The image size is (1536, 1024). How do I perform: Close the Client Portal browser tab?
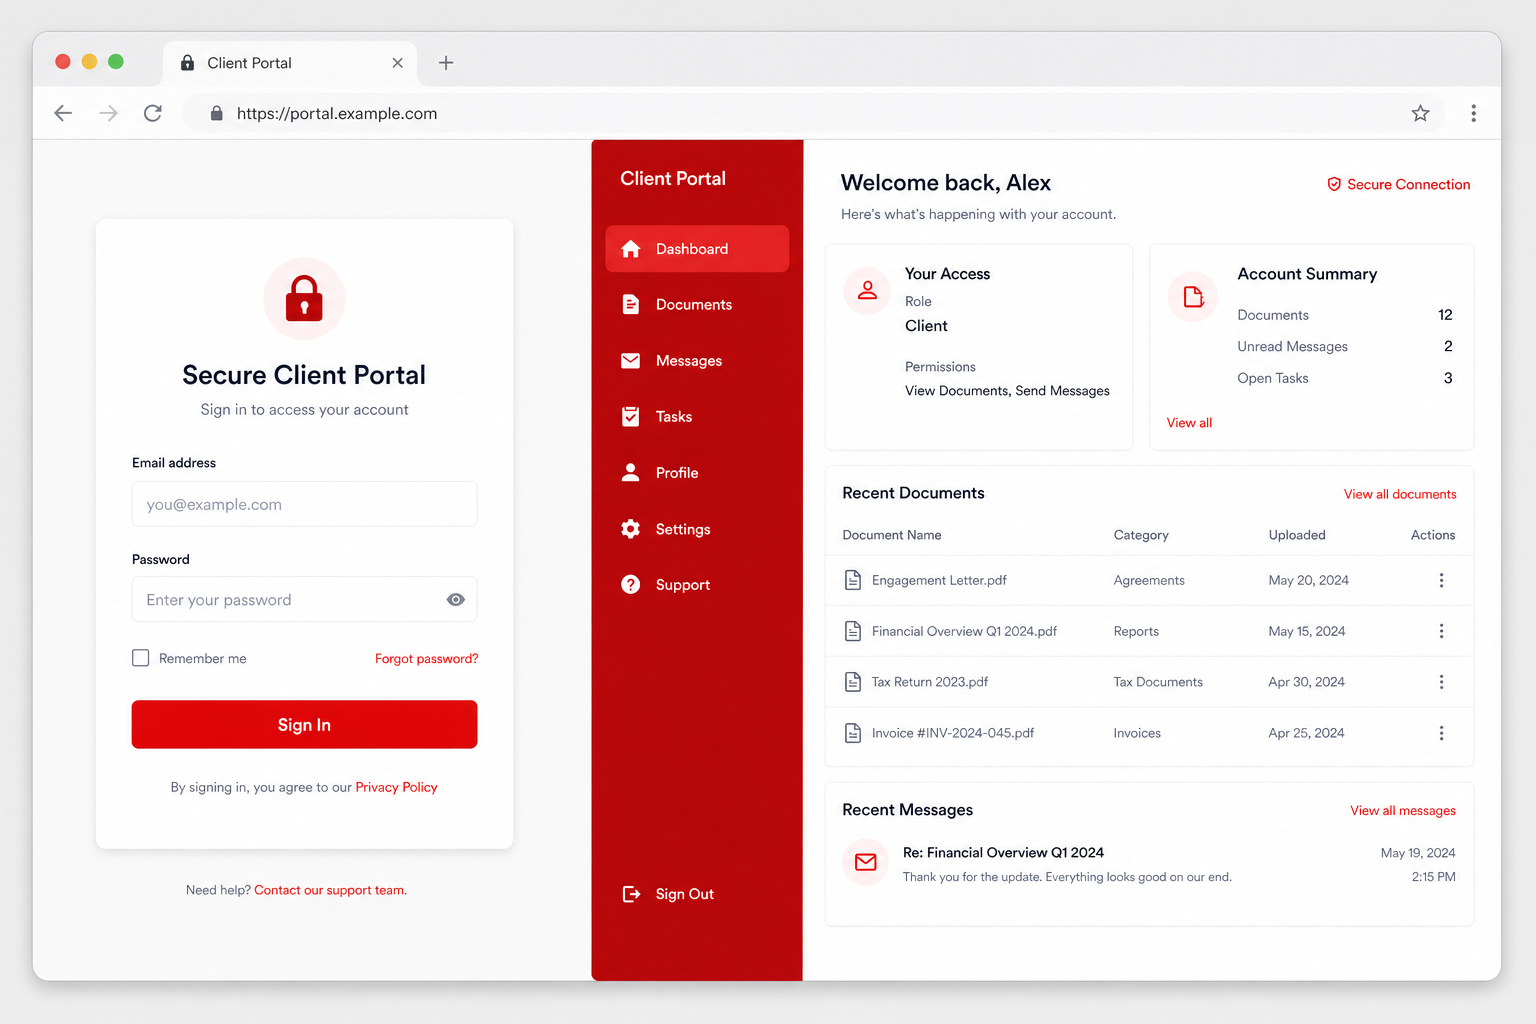coord(397,63)
